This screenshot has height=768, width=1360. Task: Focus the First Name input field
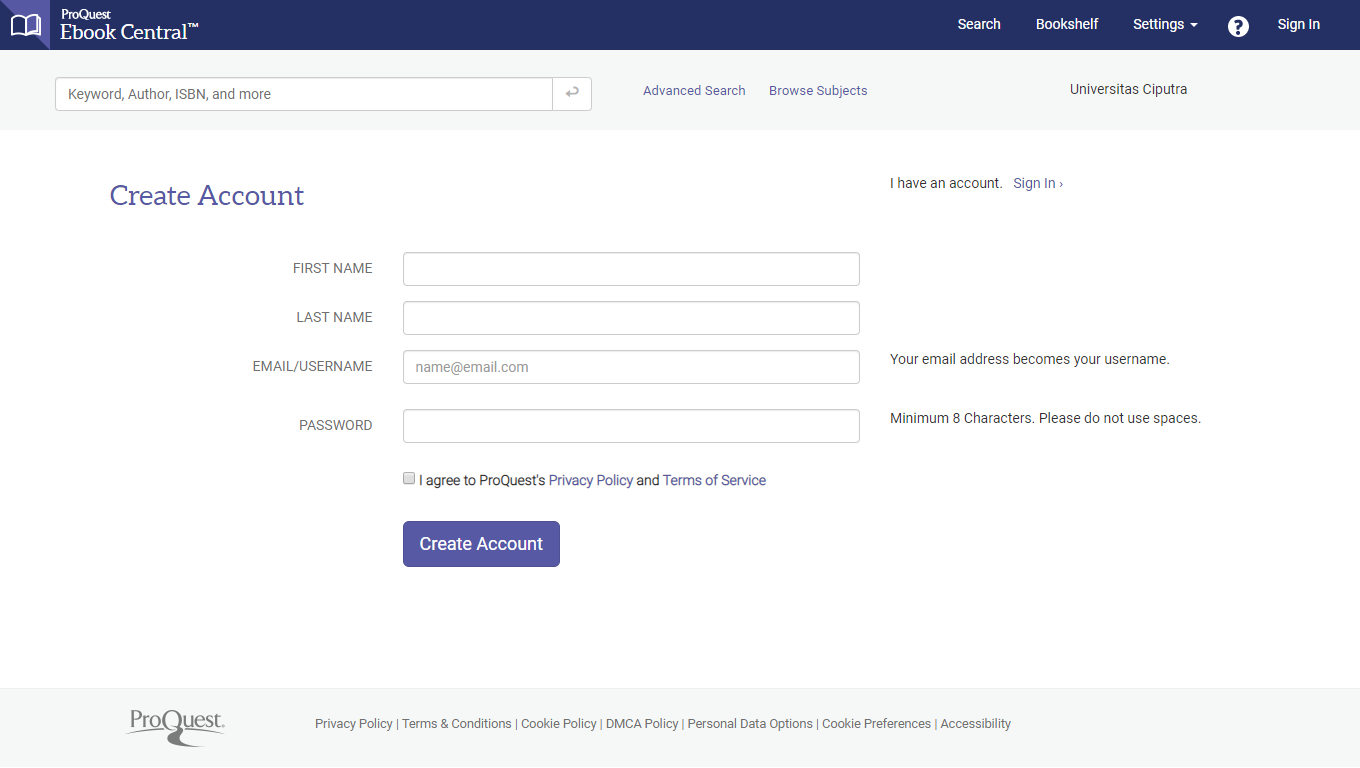(631, 269)
